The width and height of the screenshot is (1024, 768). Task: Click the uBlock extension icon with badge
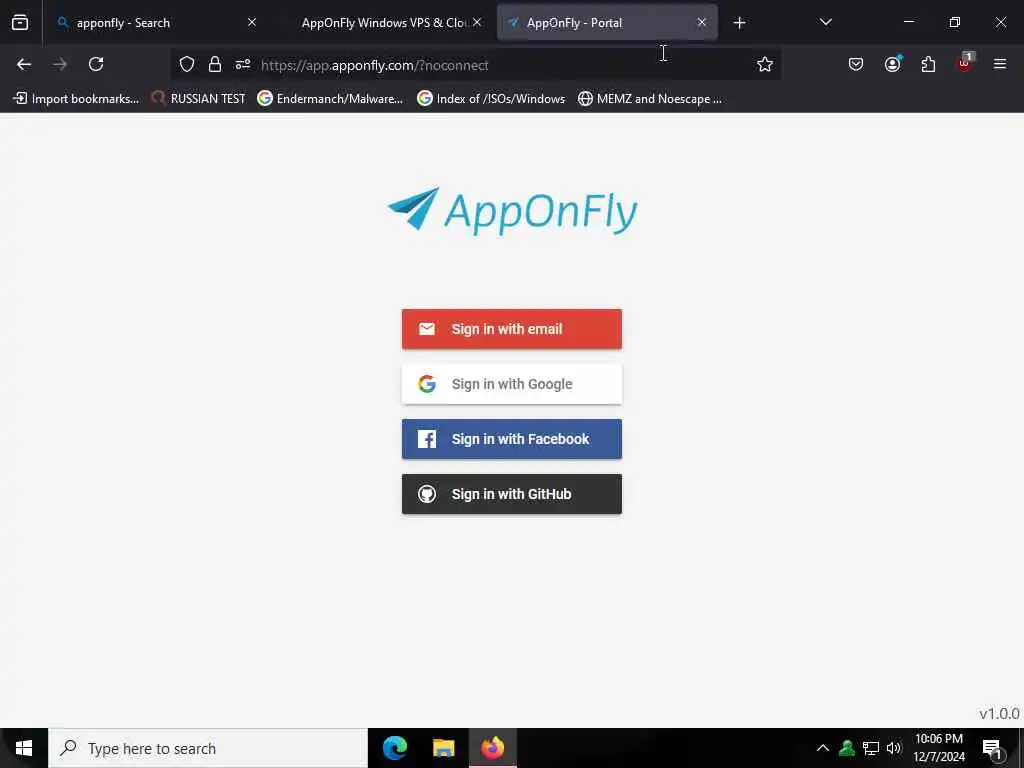coord(965,63)
